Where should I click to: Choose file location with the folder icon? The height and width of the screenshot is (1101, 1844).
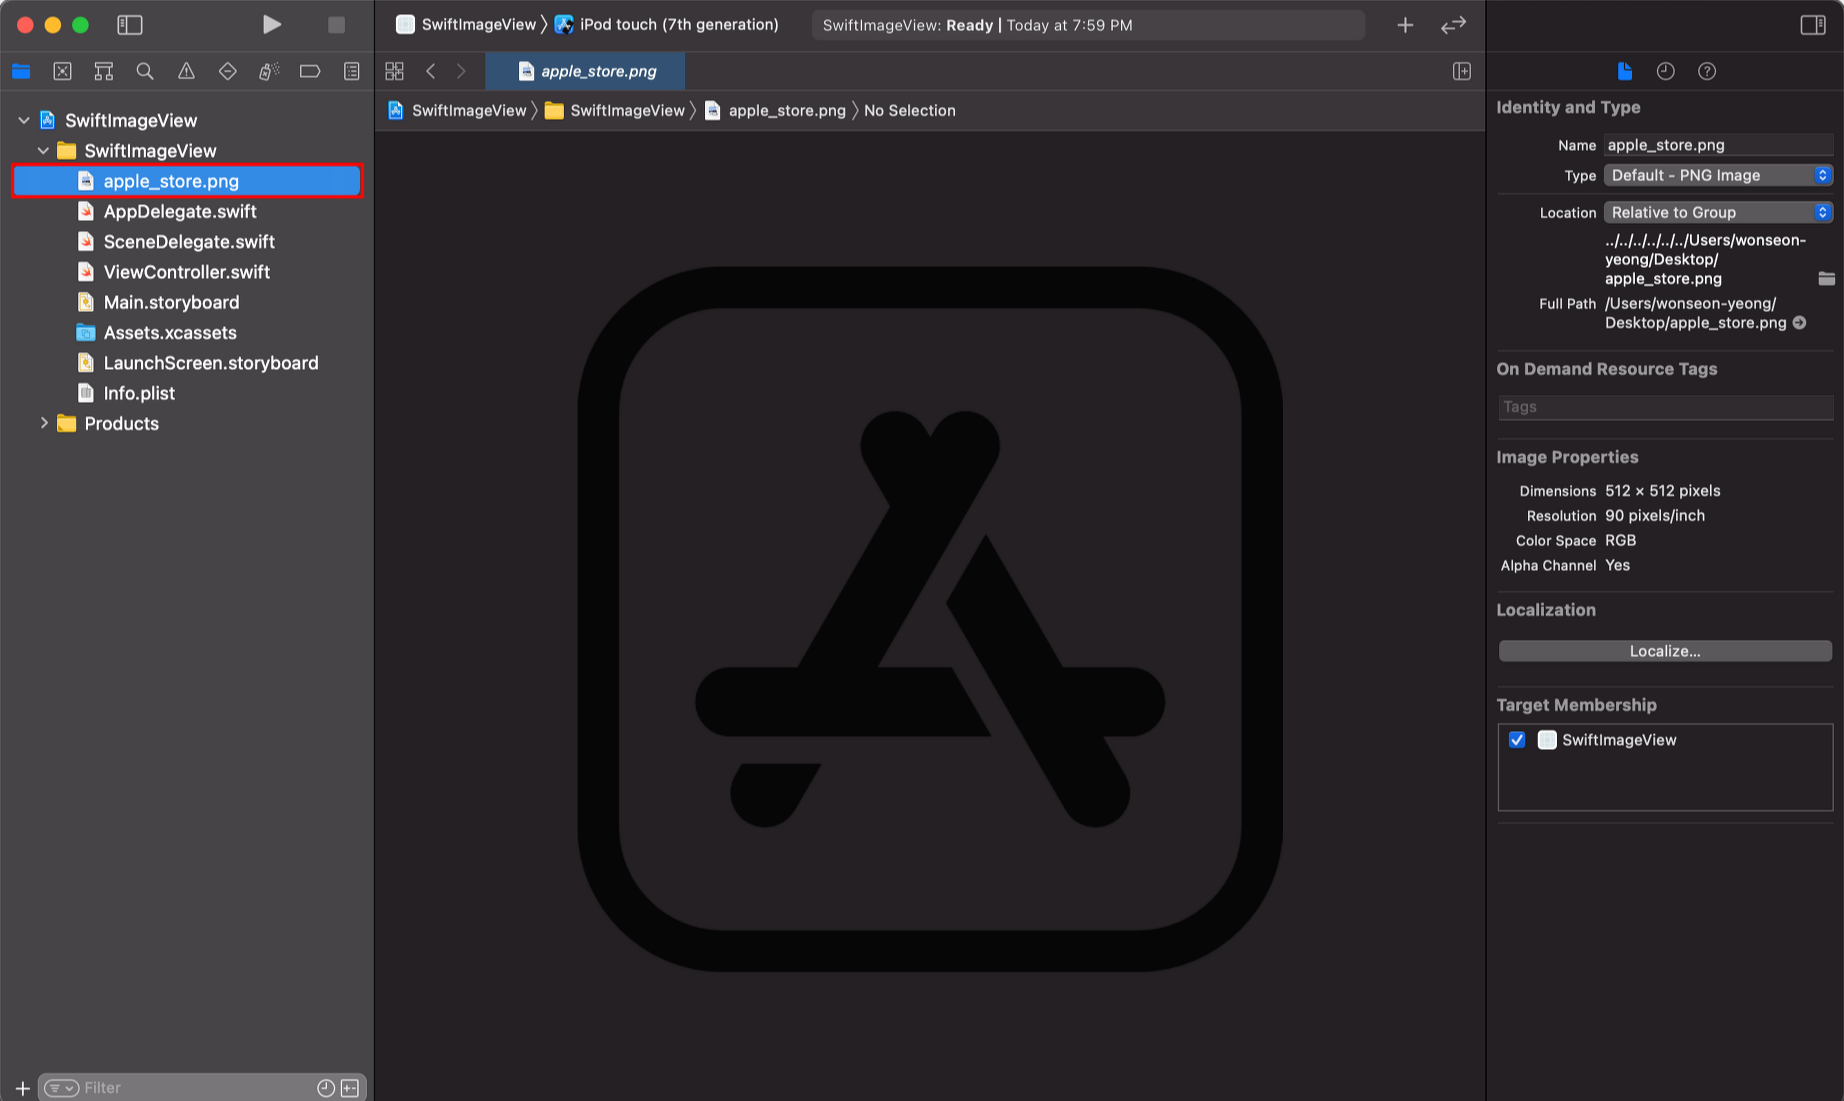click(1826, 278)
